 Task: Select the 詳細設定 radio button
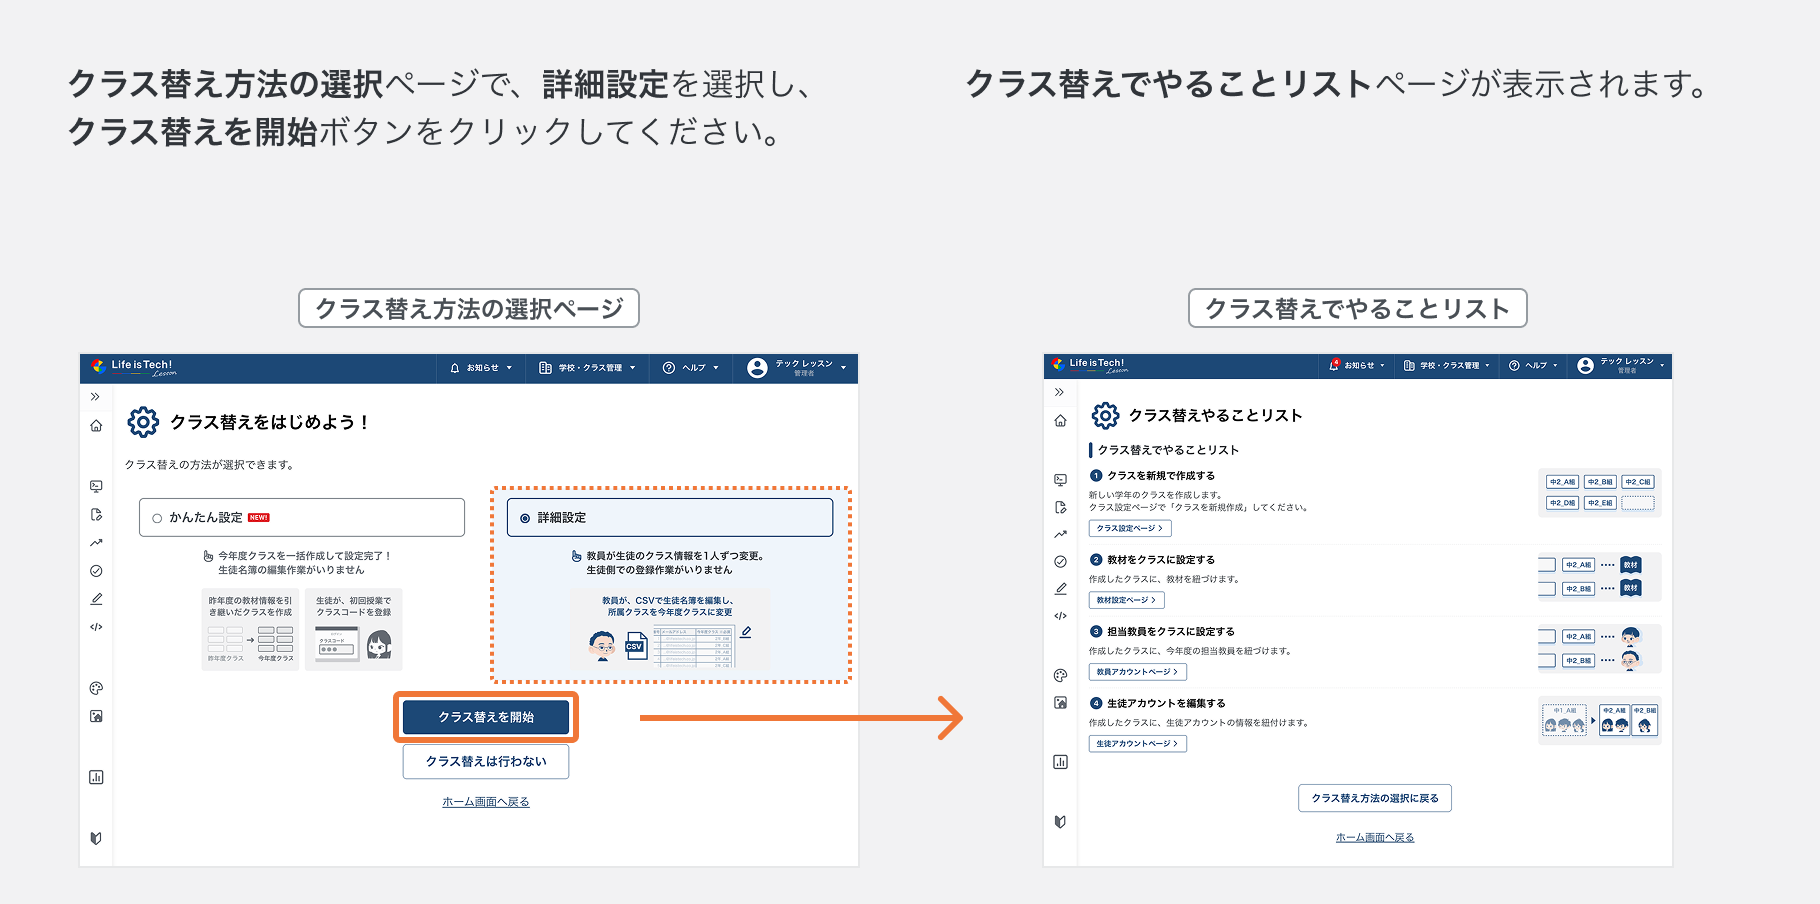(x=524, y=517)
